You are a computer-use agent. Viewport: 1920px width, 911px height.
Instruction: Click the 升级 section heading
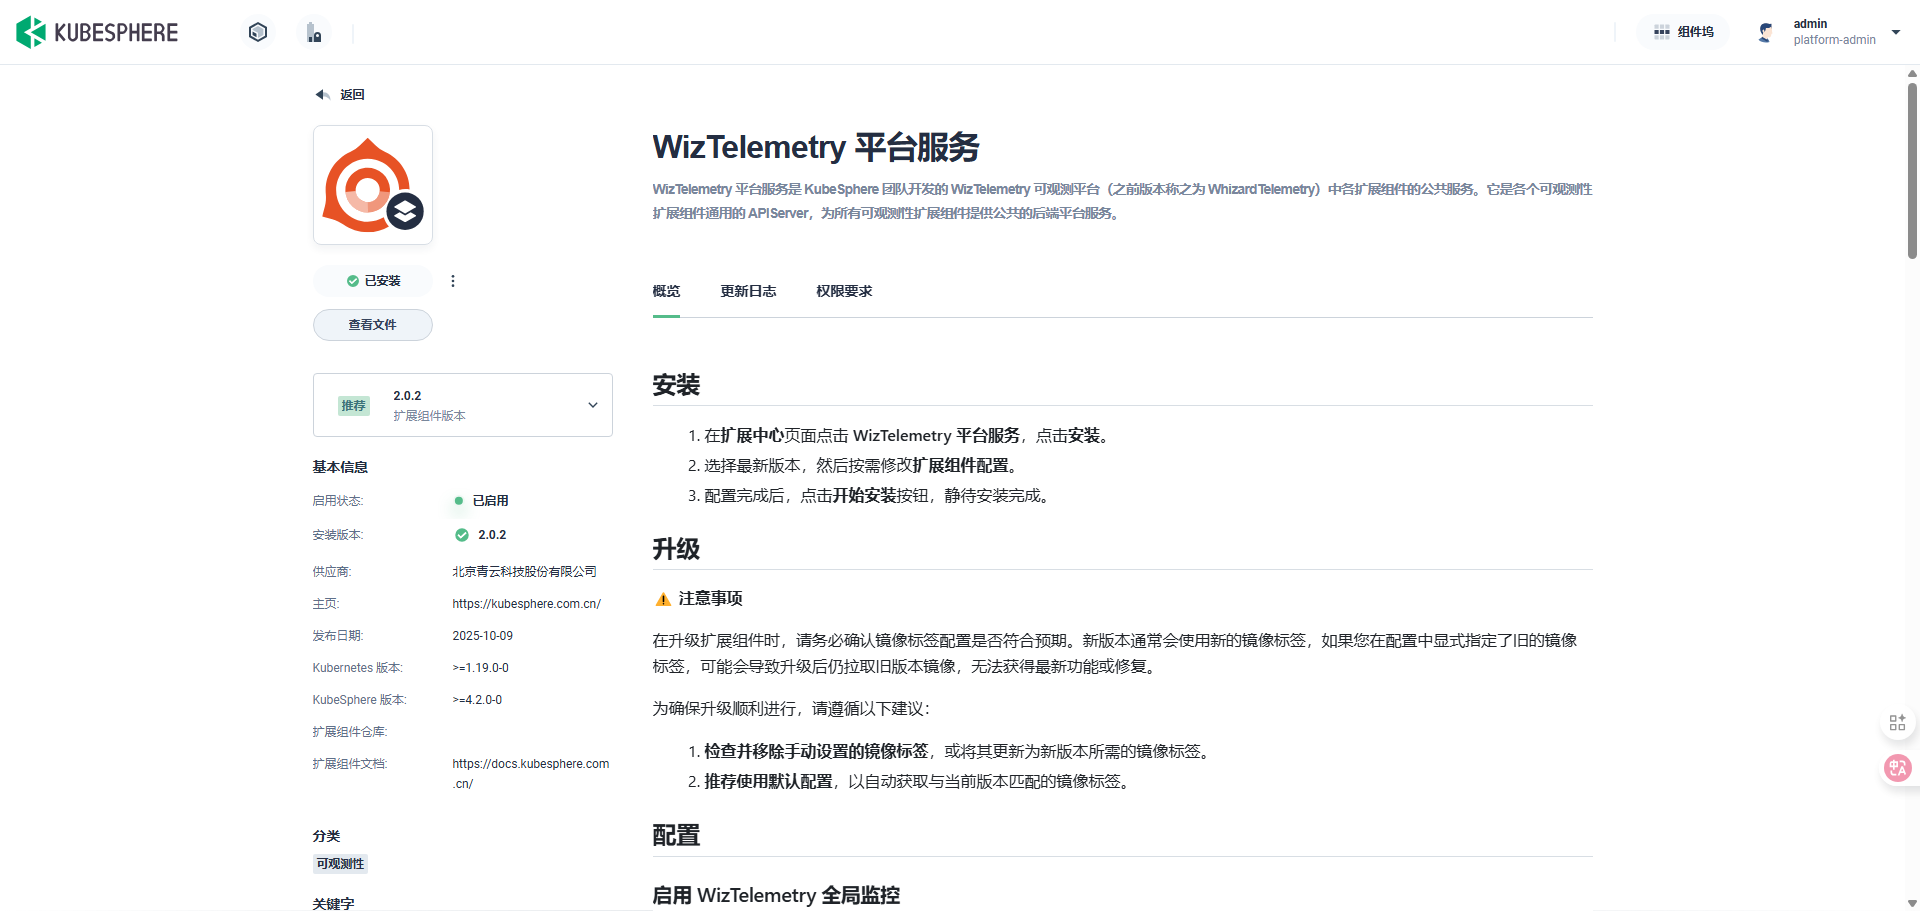tap(676, 549)
